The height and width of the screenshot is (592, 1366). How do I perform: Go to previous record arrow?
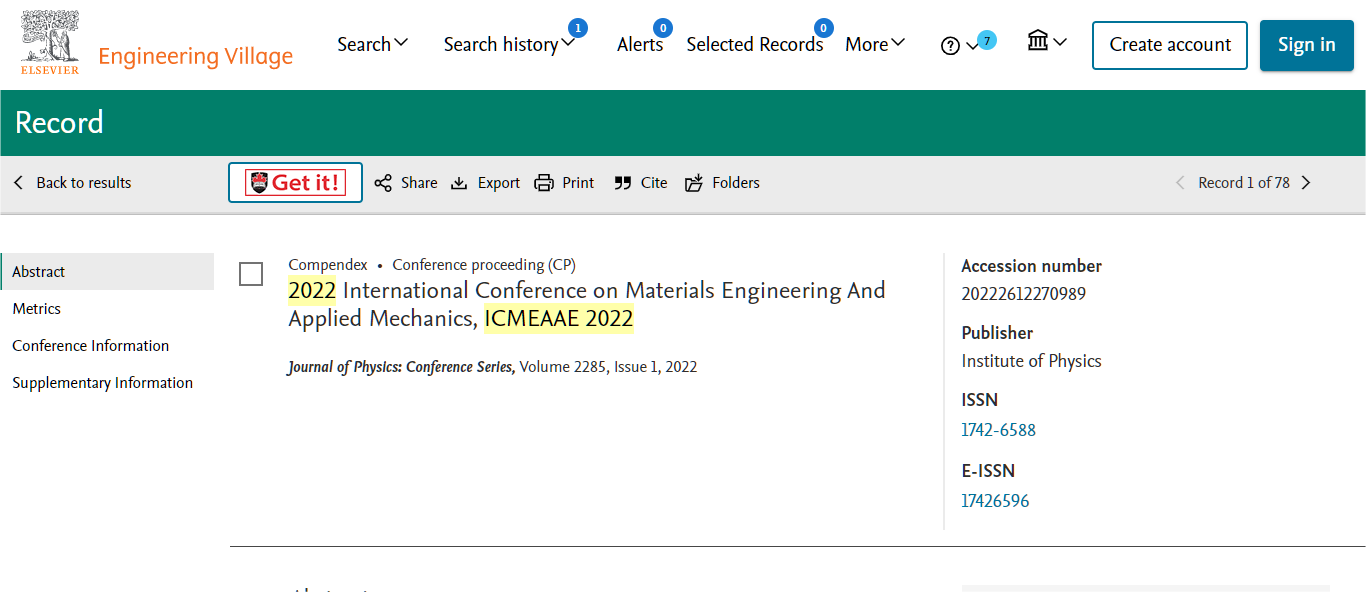tap(1180, 183)
